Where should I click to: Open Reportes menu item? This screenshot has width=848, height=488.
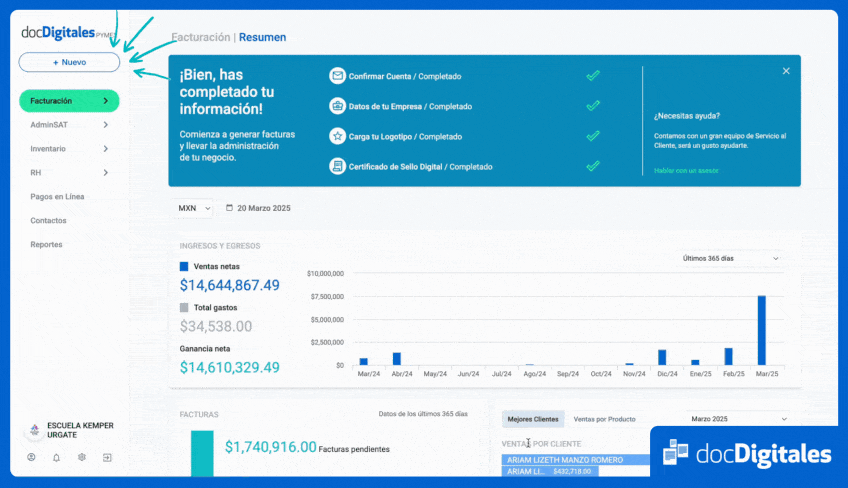46,245
